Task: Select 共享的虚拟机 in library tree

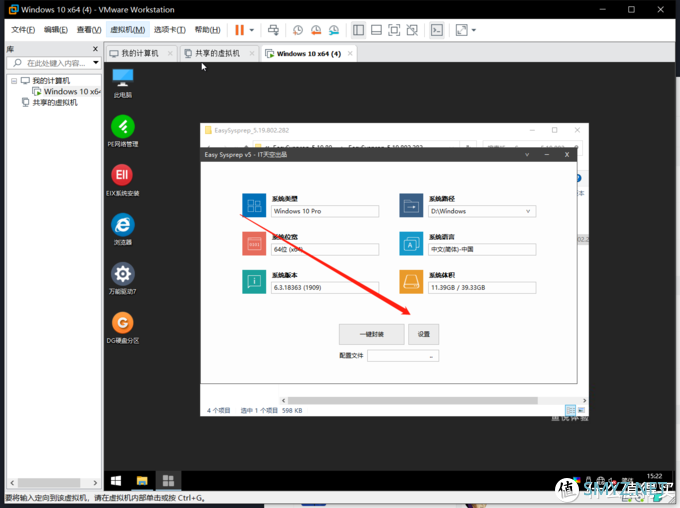Action: [55, 102]
